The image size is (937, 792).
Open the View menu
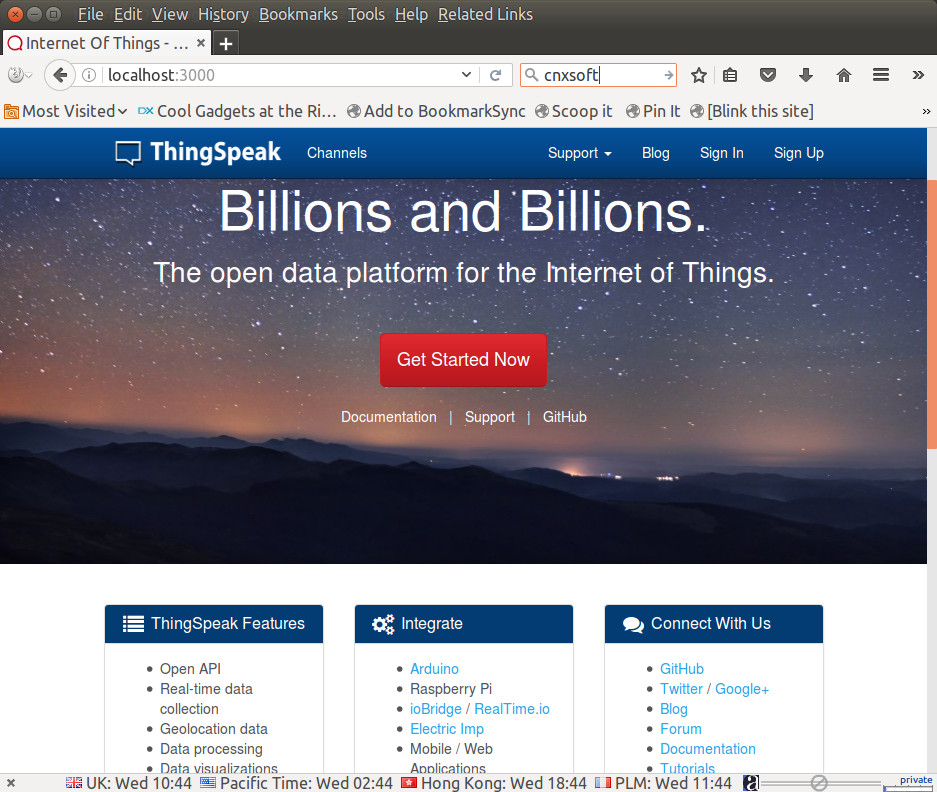[170, 14]
